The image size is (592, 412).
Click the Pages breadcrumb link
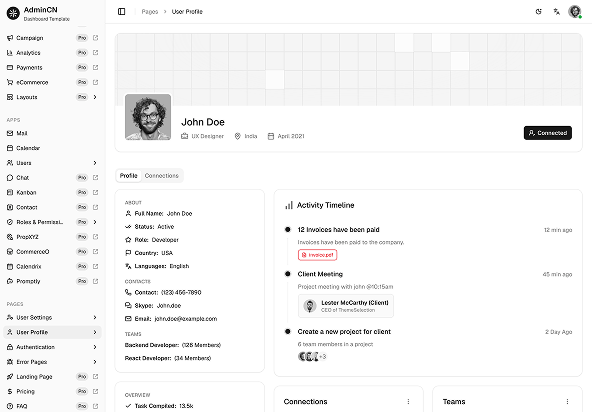point(150,12)
